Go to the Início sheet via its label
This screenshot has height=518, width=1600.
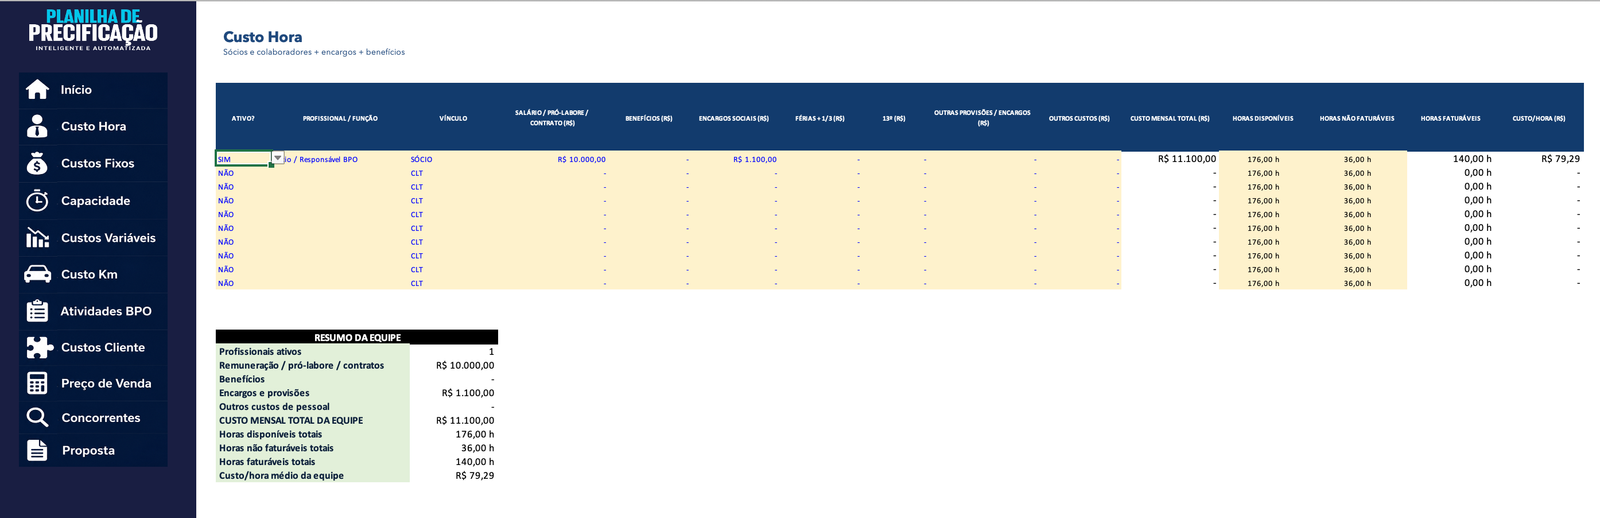[x=76, y=90]
